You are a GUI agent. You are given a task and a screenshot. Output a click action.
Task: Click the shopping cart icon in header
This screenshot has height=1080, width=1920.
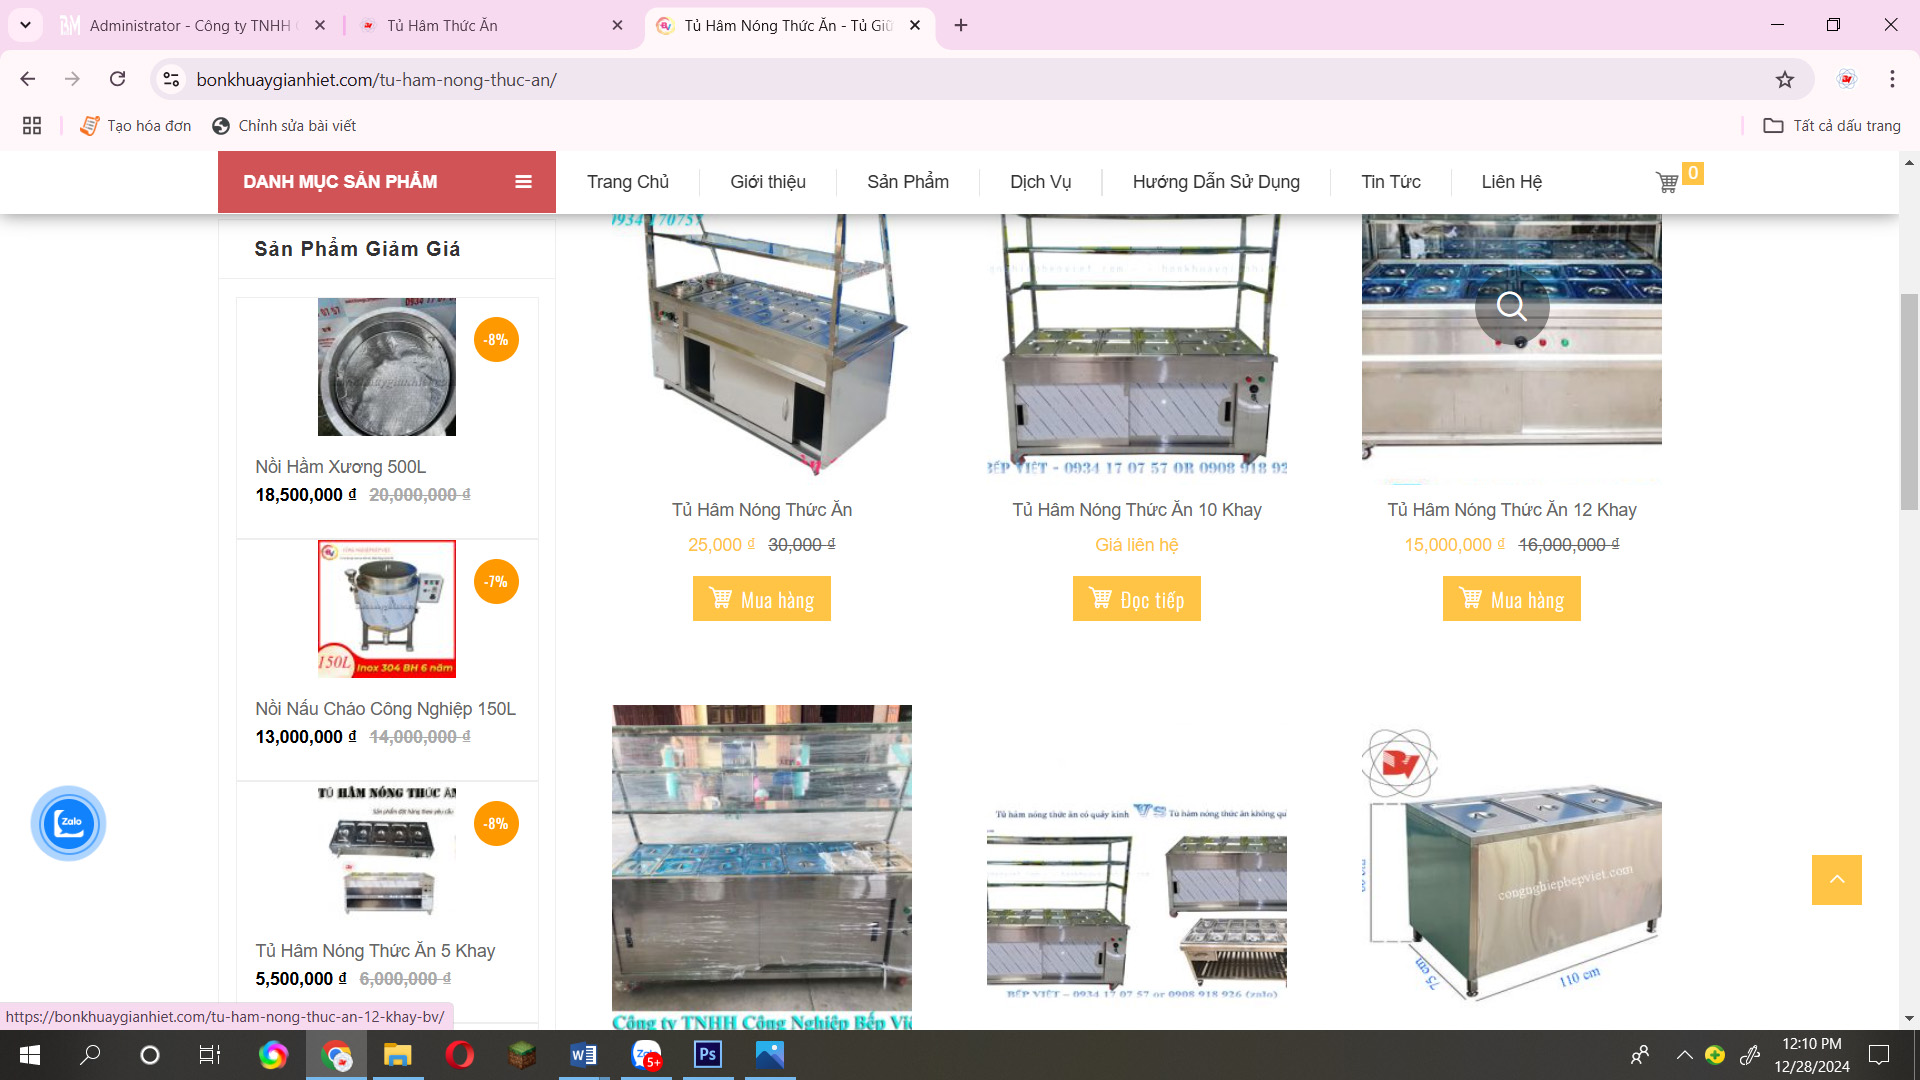click(x=1667, y=182)
